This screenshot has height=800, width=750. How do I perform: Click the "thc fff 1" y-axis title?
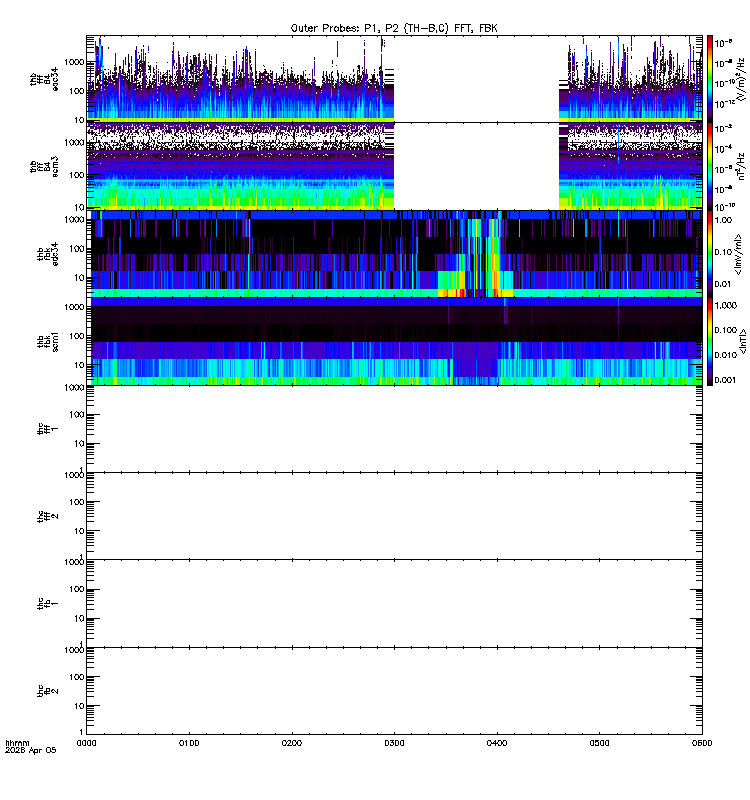48,429
